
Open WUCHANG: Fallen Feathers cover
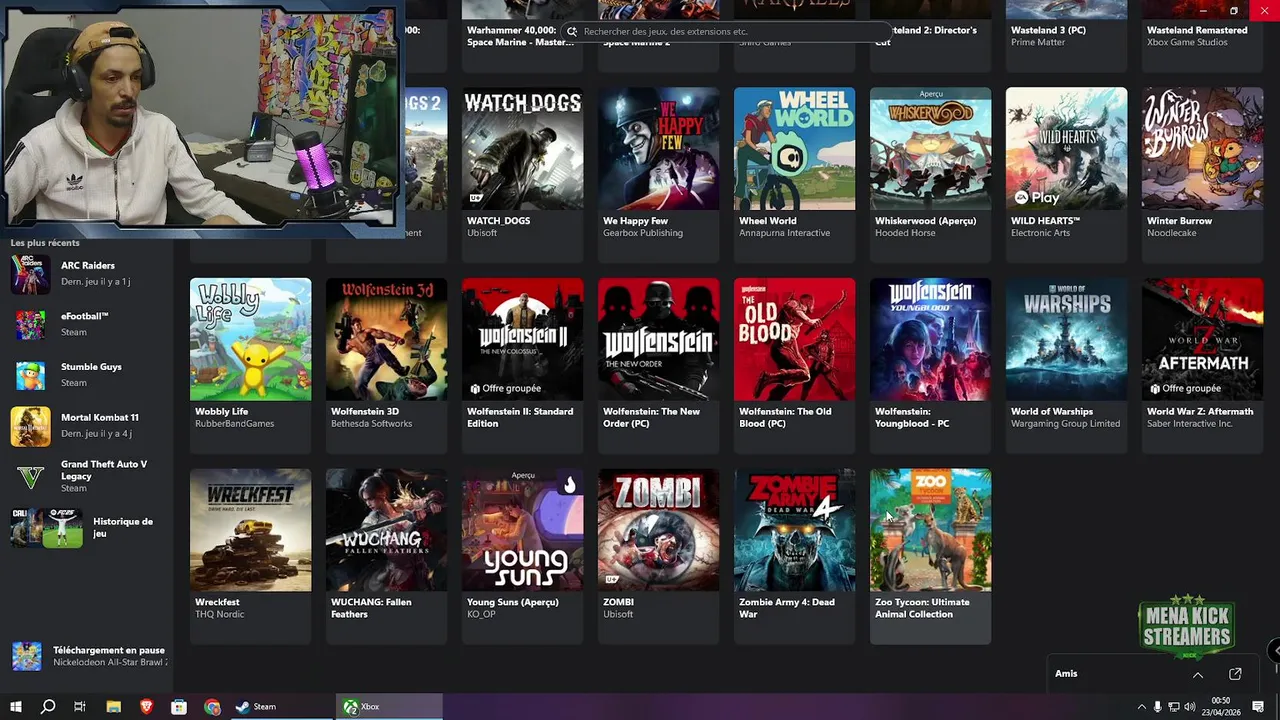coord(386,530)
